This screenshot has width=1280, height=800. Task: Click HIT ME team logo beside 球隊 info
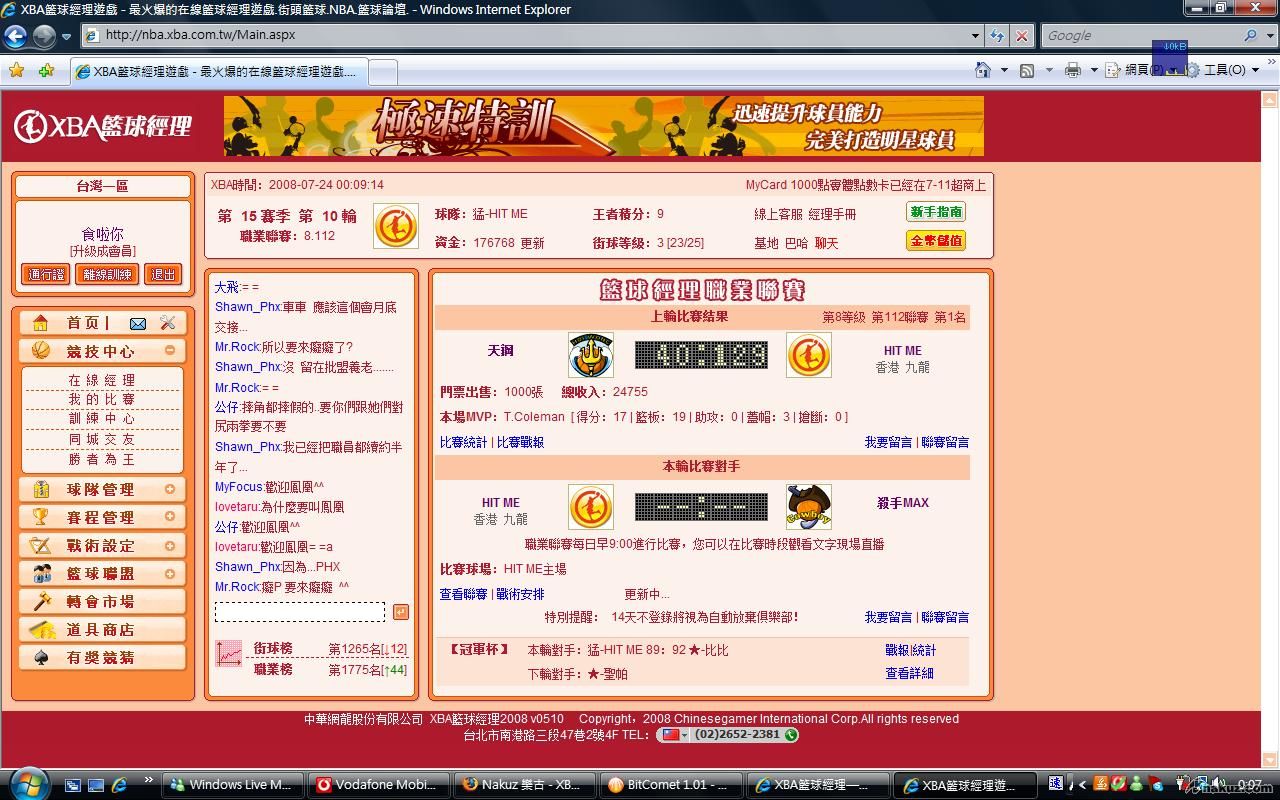(x=396, y=226)
